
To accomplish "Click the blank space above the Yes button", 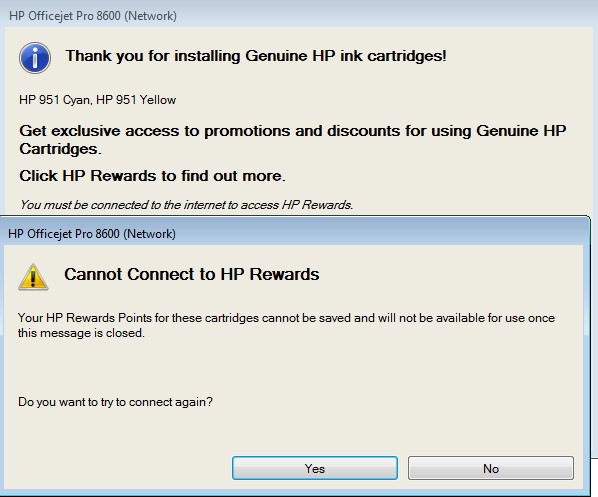I will tap(315, 431).
